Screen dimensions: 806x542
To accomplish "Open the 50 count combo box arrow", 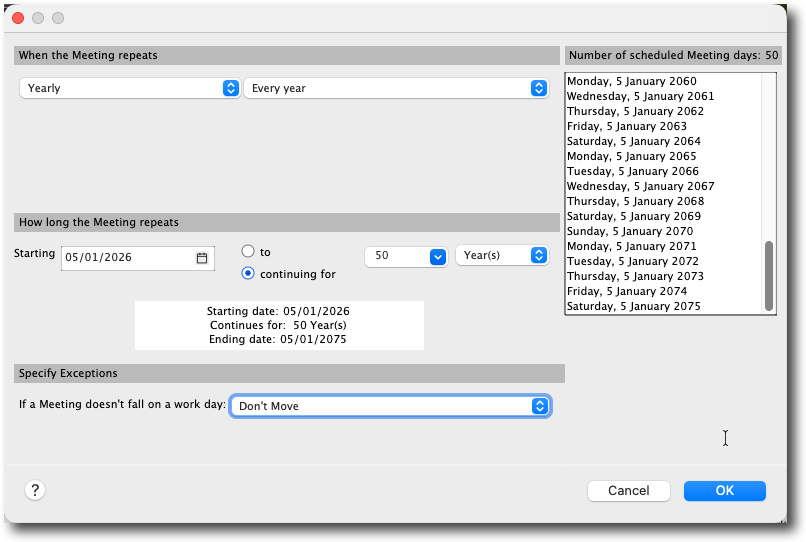I will point(437,256).
